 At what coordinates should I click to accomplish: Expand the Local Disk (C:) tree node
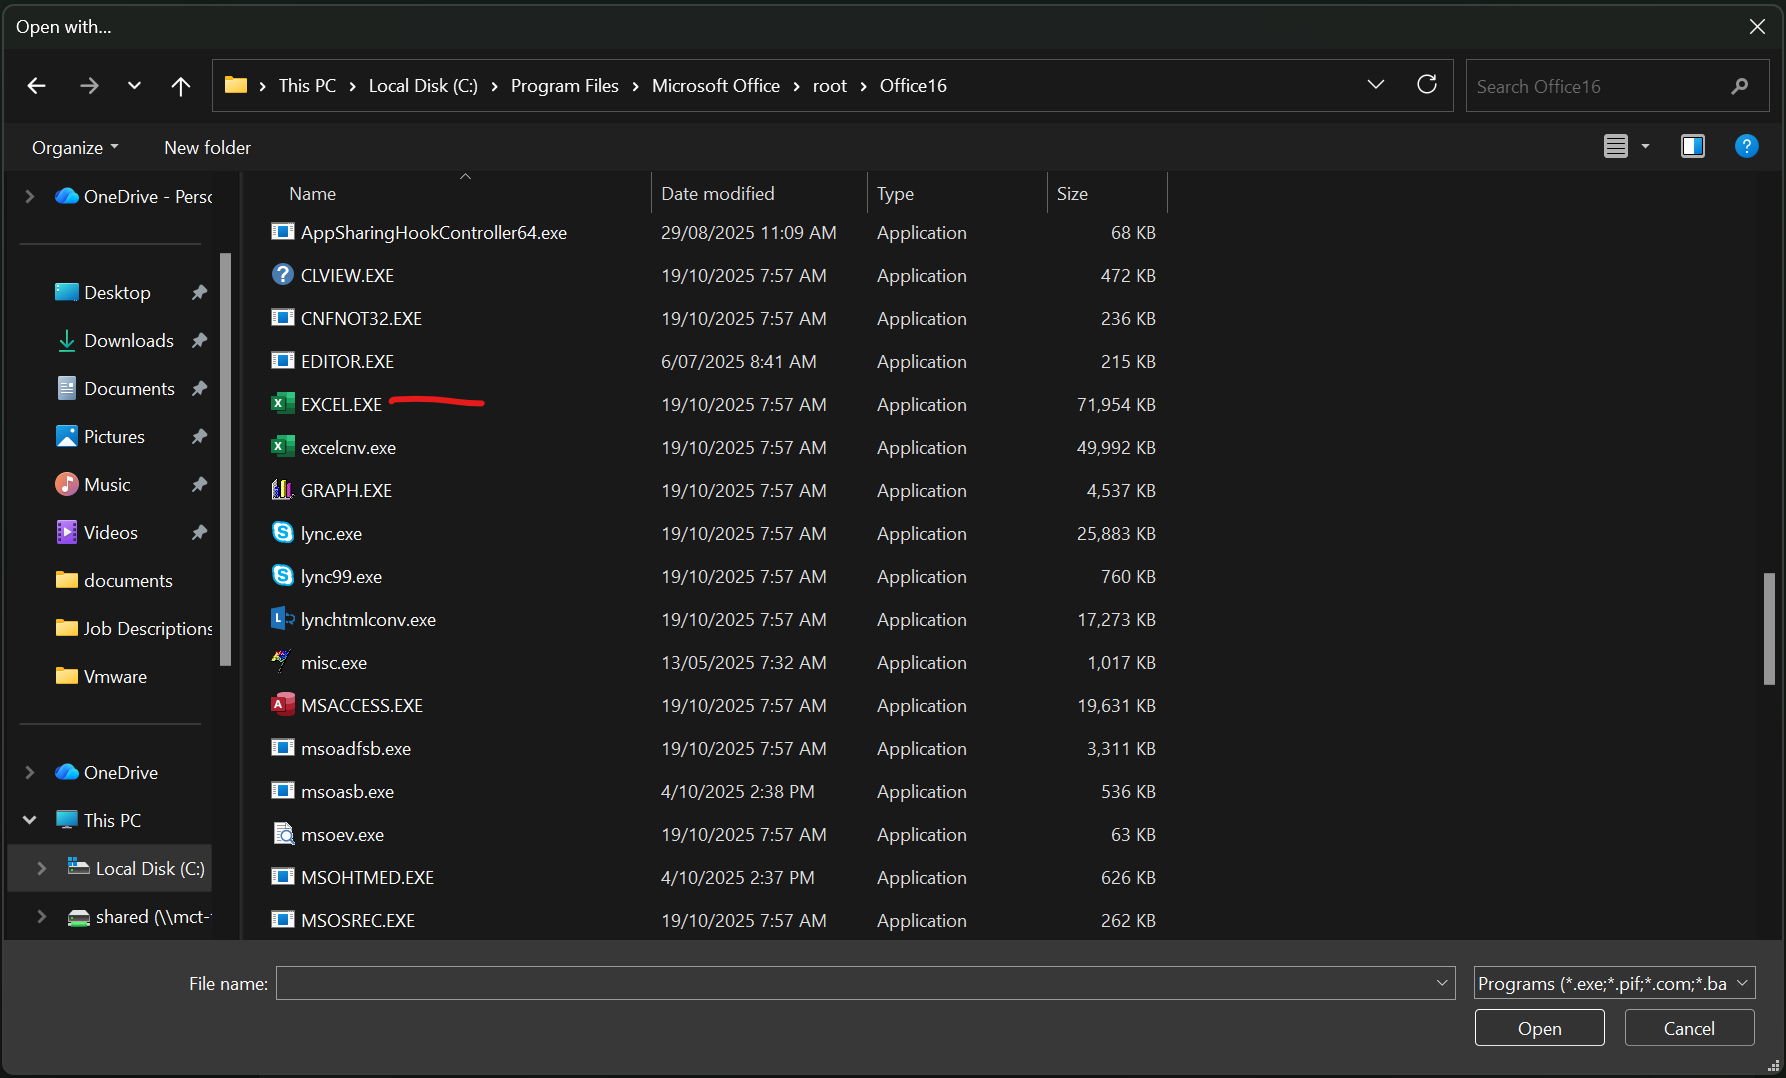tap(41, 868)
